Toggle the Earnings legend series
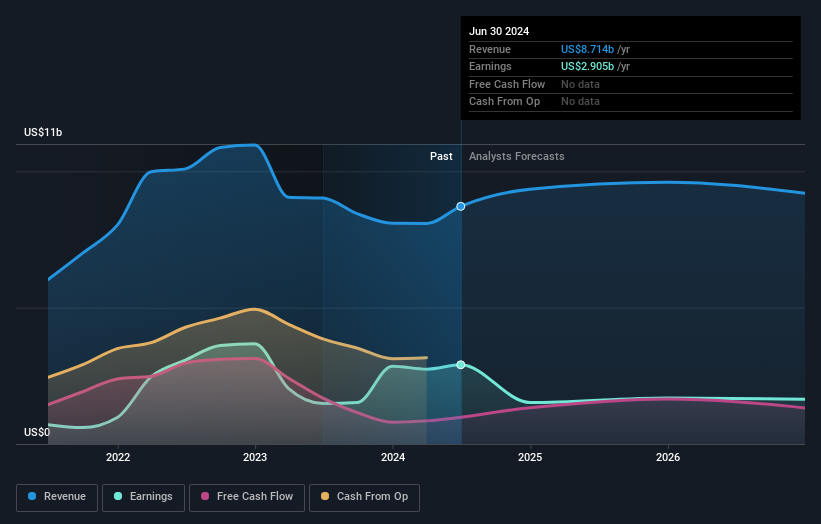Viewport: 821px width, 524px height. [143, 497]
